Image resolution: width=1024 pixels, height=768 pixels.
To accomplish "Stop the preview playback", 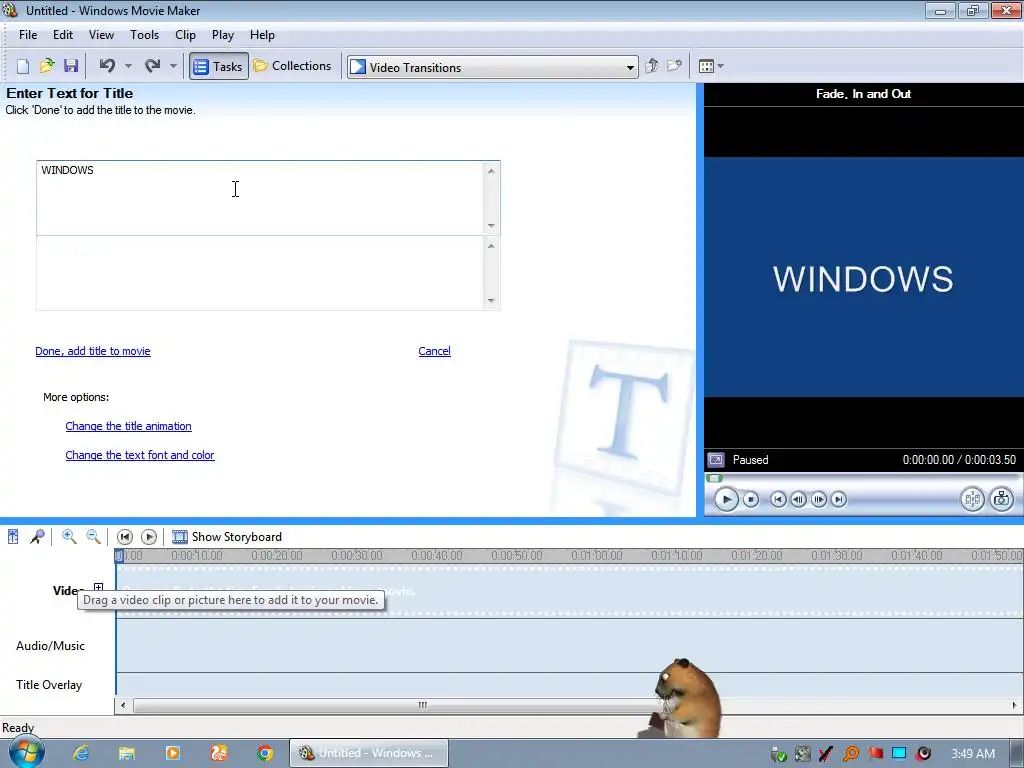I will (751, 500).
